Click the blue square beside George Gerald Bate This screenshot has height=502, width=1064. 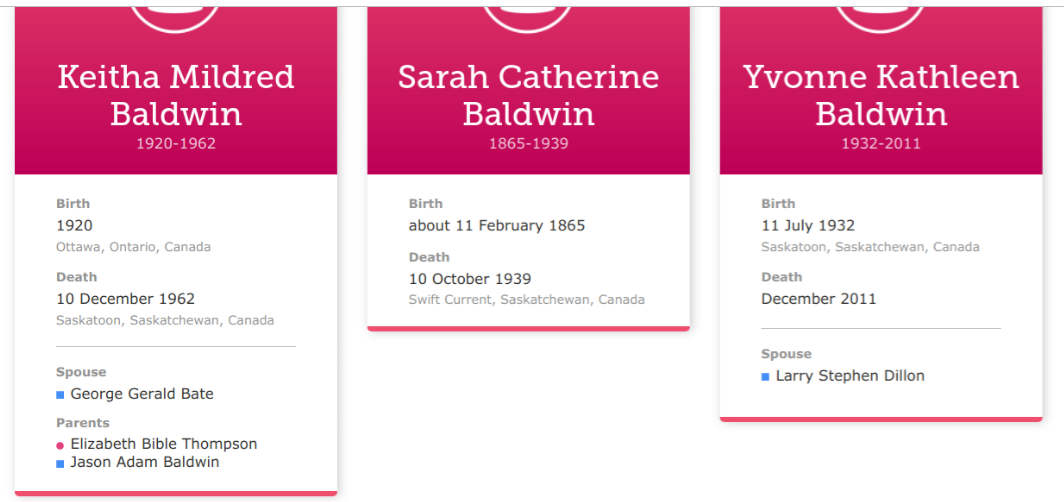[x=60, y=395]
